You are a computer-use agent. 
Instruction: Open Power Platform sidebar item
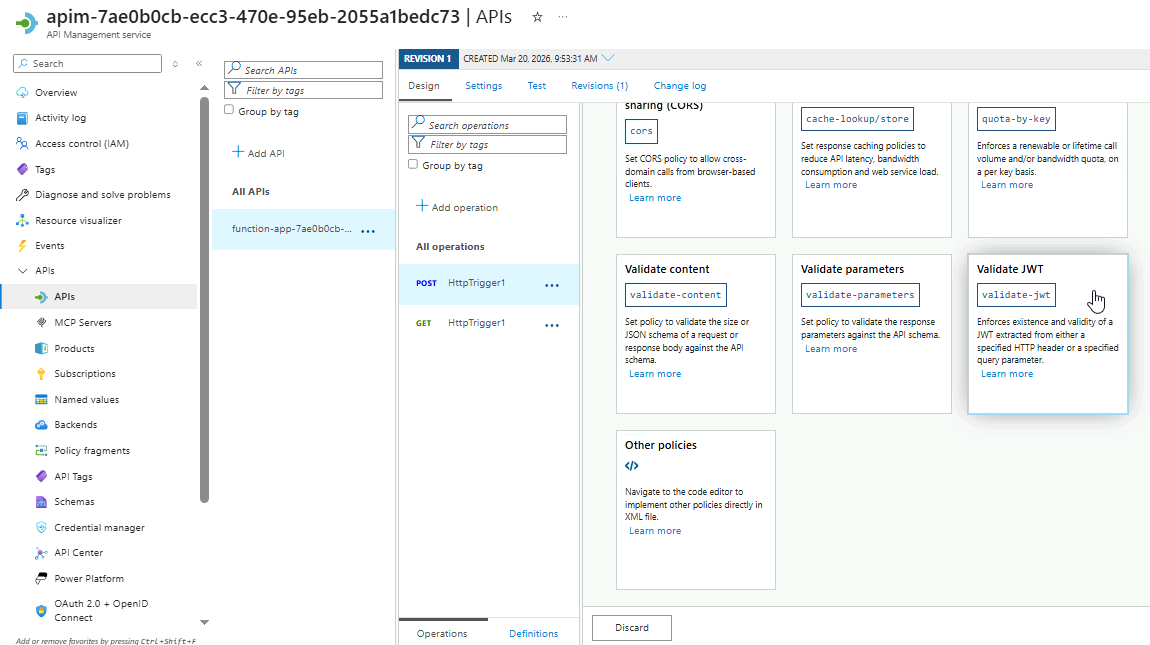pyautogui.click(x=89, y=578)
